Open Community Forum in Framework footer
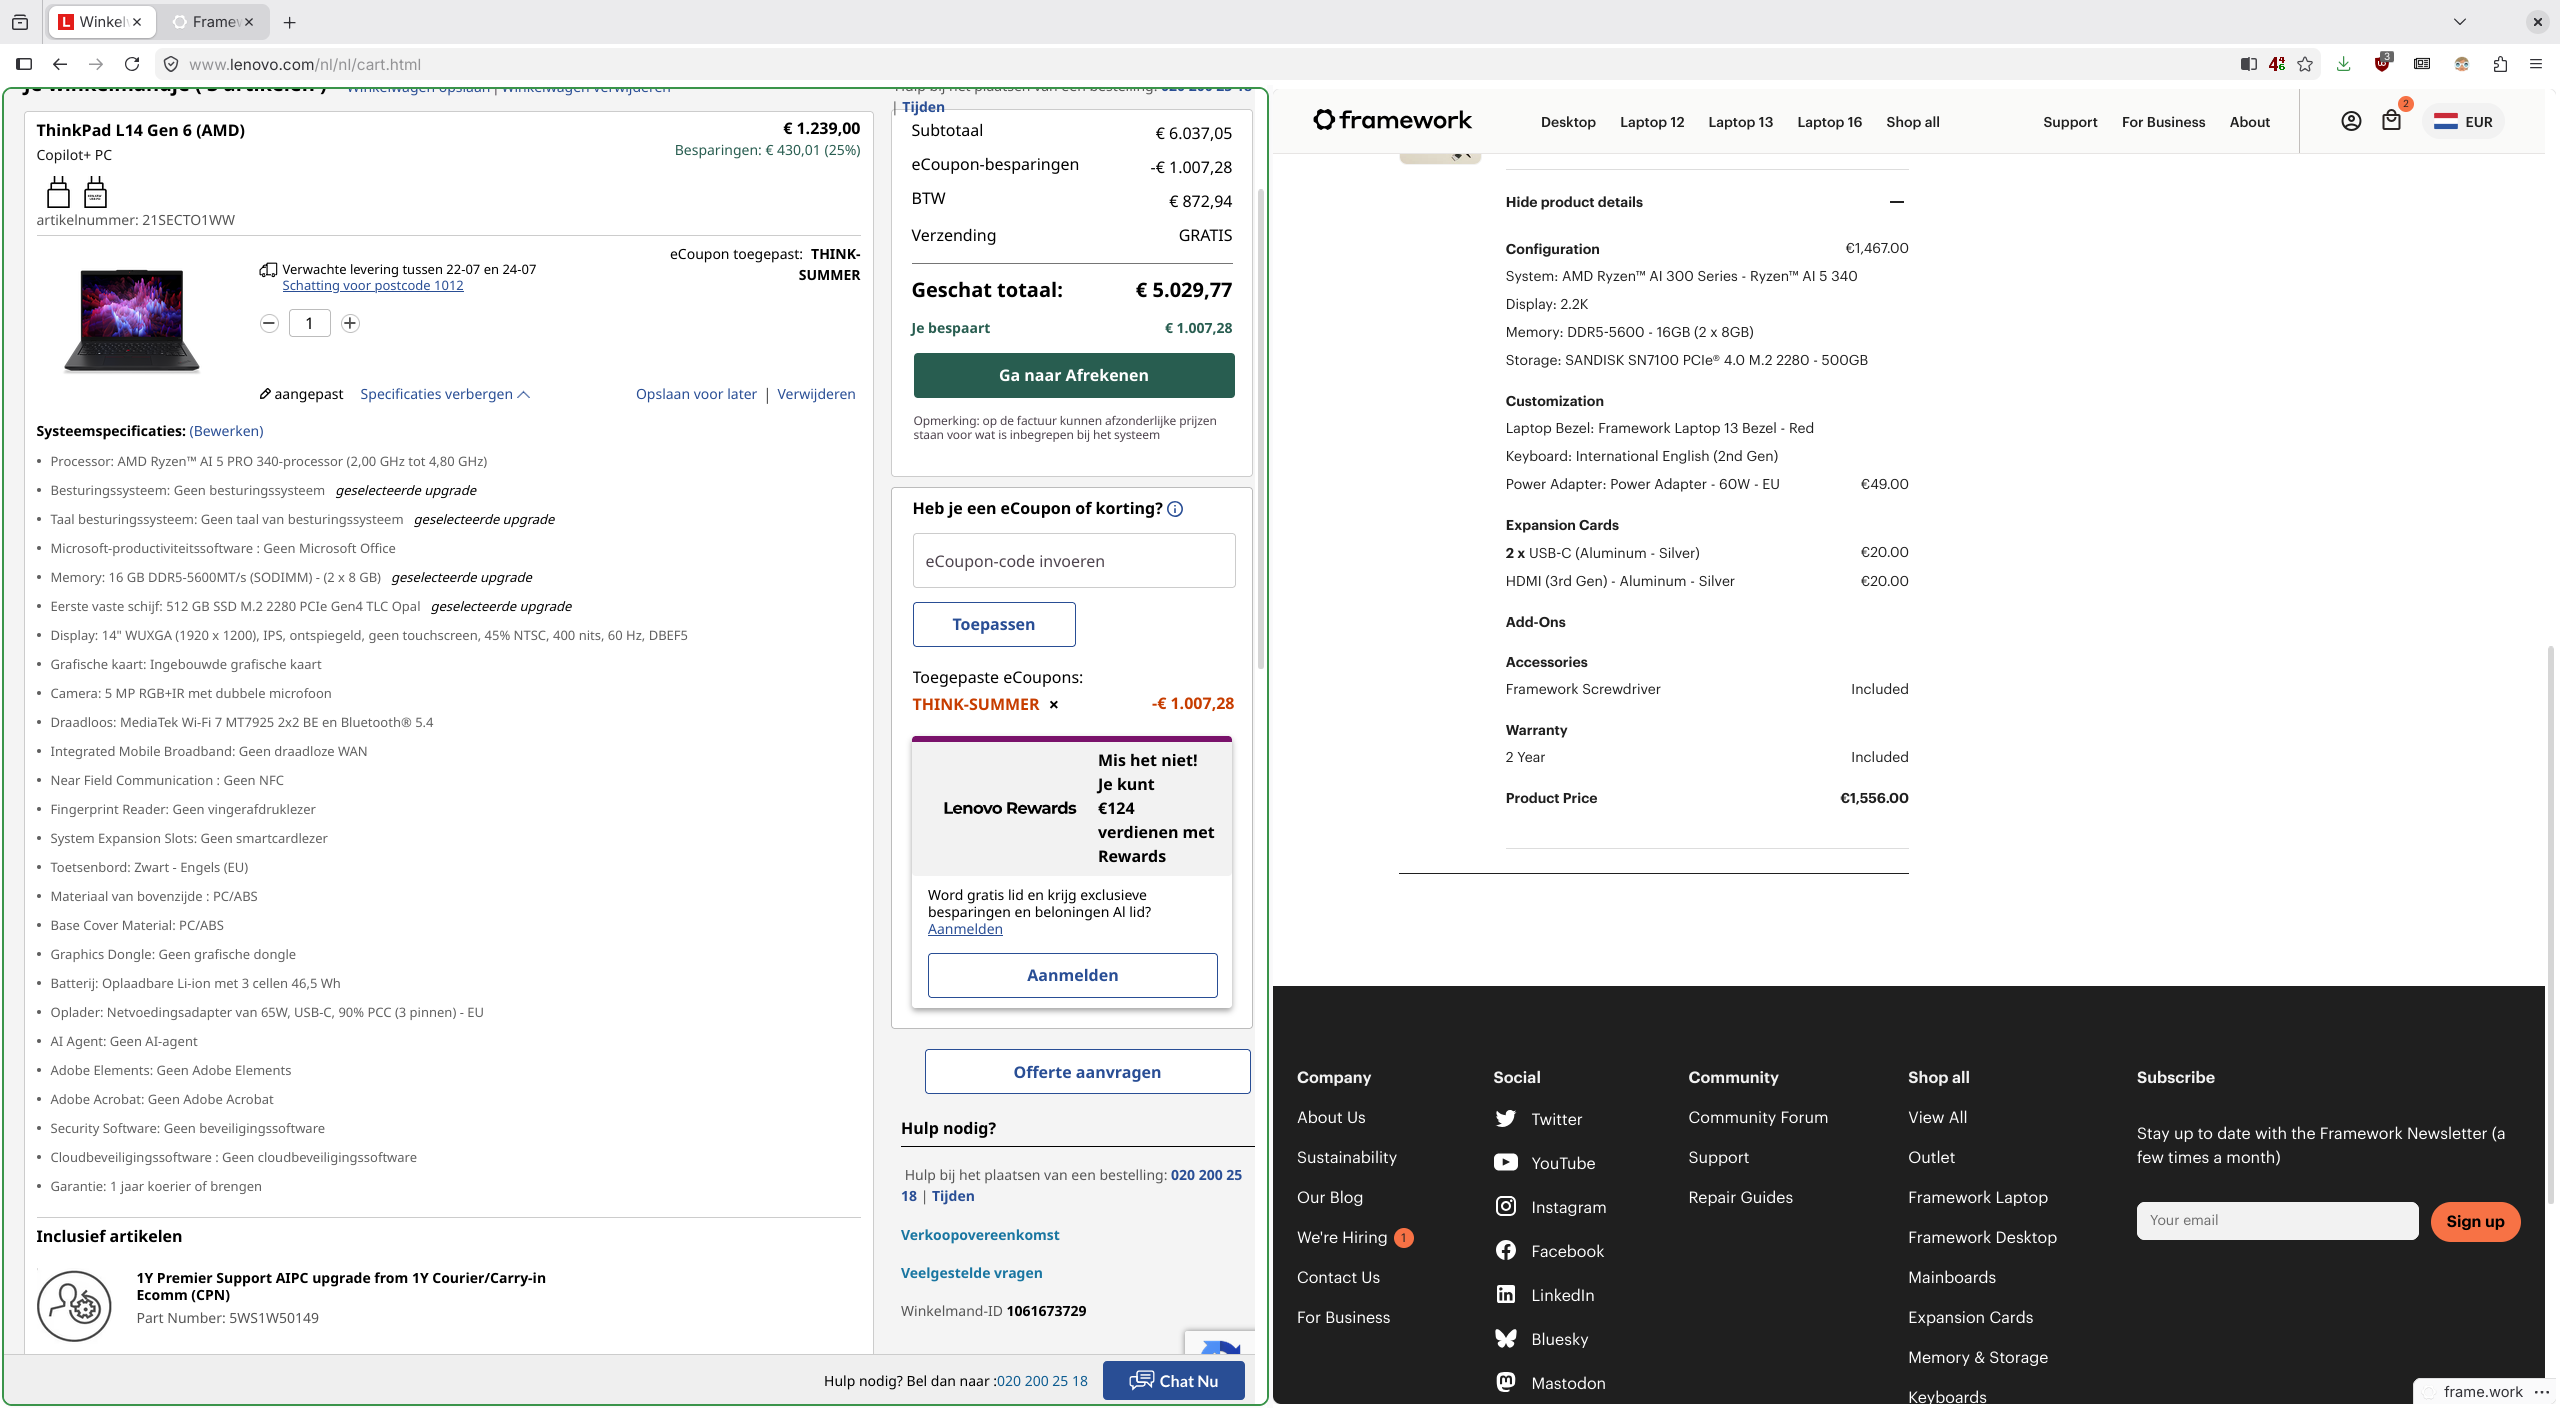 [1758, 1118]
